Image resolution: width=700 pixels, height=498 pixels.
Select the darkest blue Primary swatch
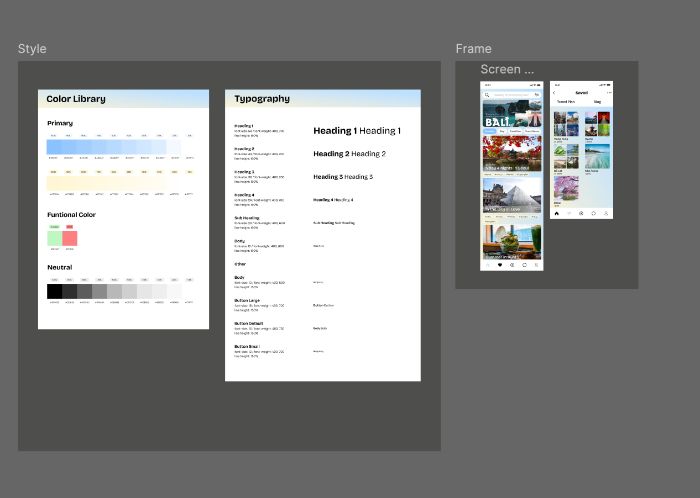point(54,147)
